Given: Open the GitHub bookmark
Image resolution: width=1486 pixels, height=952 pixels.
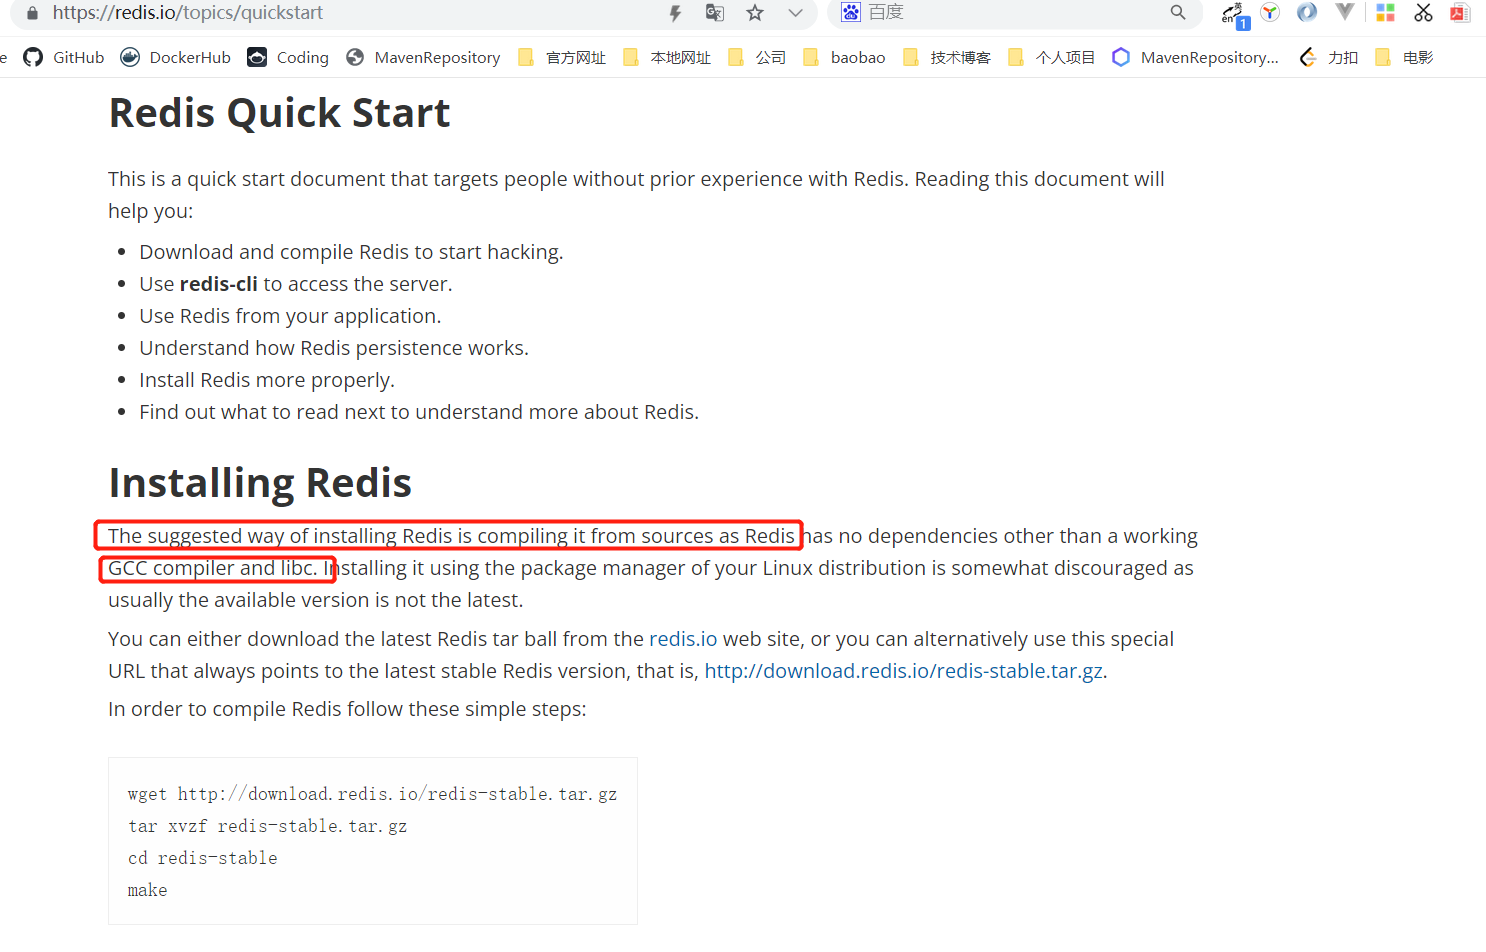Looking at the screenshot, I should click(x=64, y=58).
